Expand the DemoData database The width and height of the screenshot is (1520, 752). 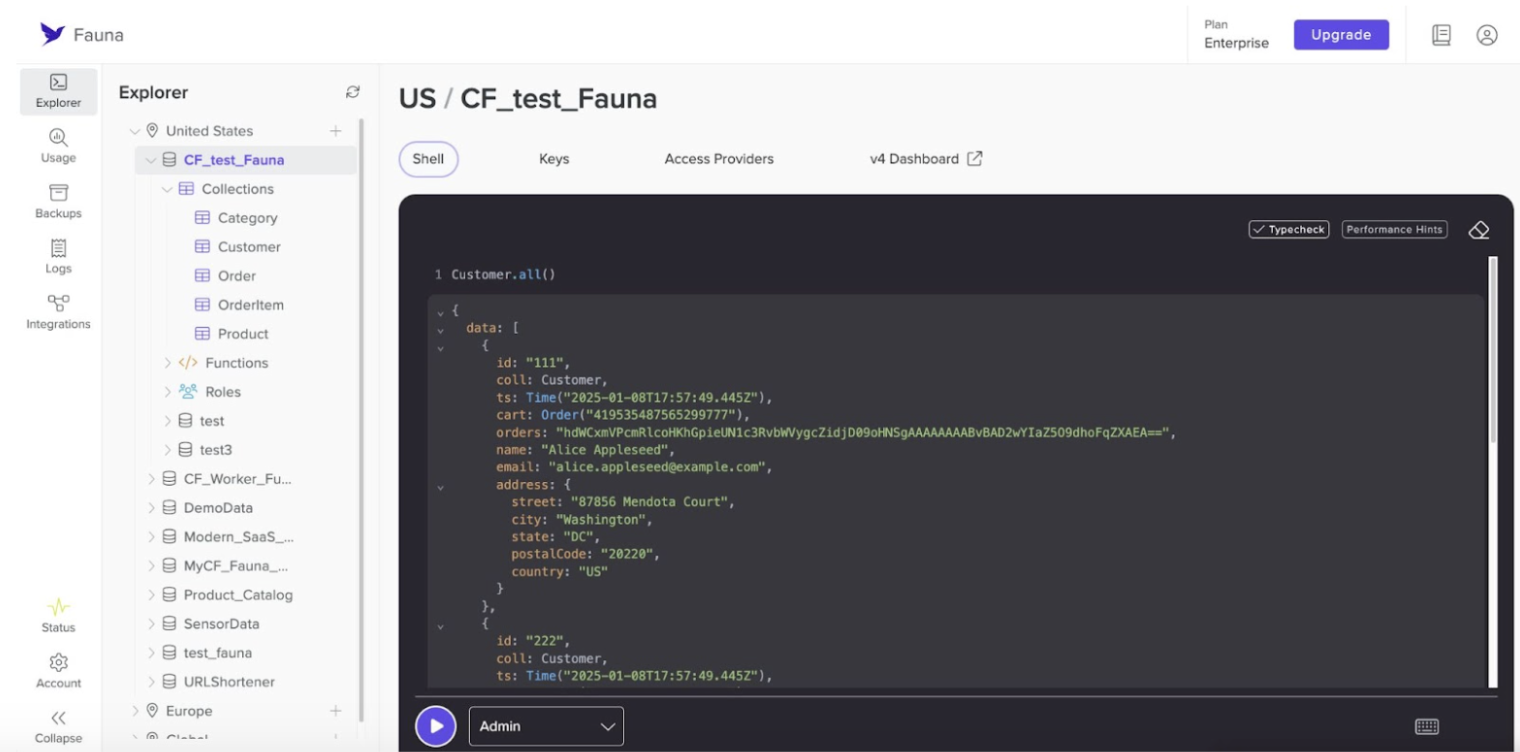151,508
